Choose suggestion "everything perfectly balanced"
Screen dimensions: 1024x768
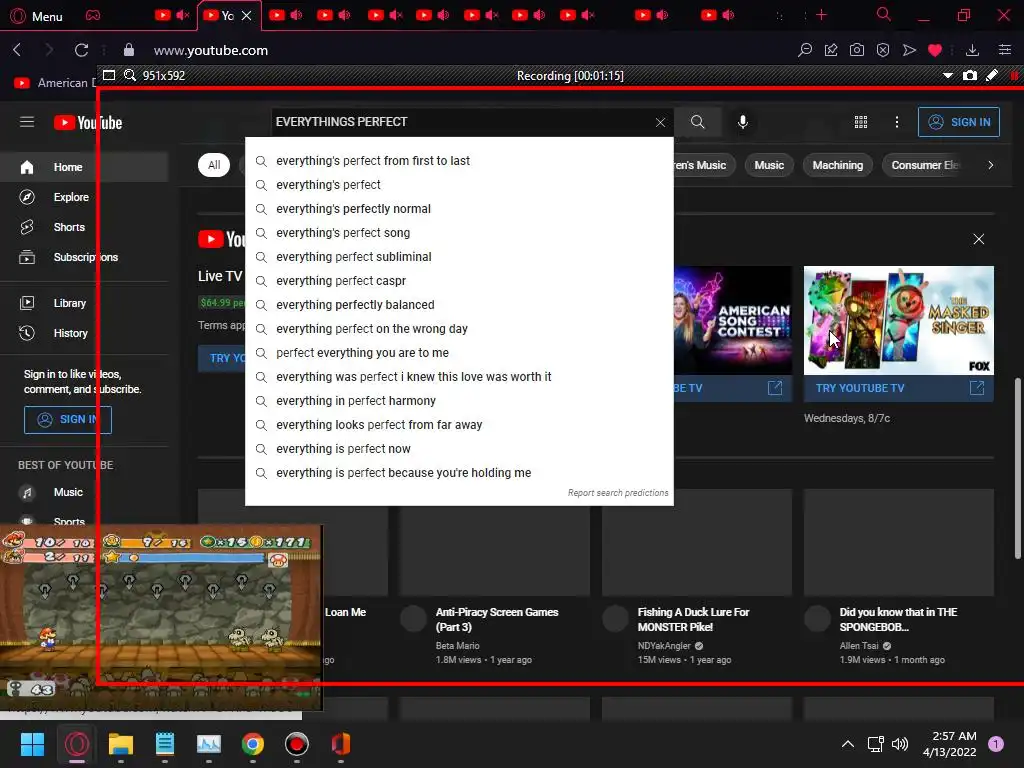tap(459, 305)
